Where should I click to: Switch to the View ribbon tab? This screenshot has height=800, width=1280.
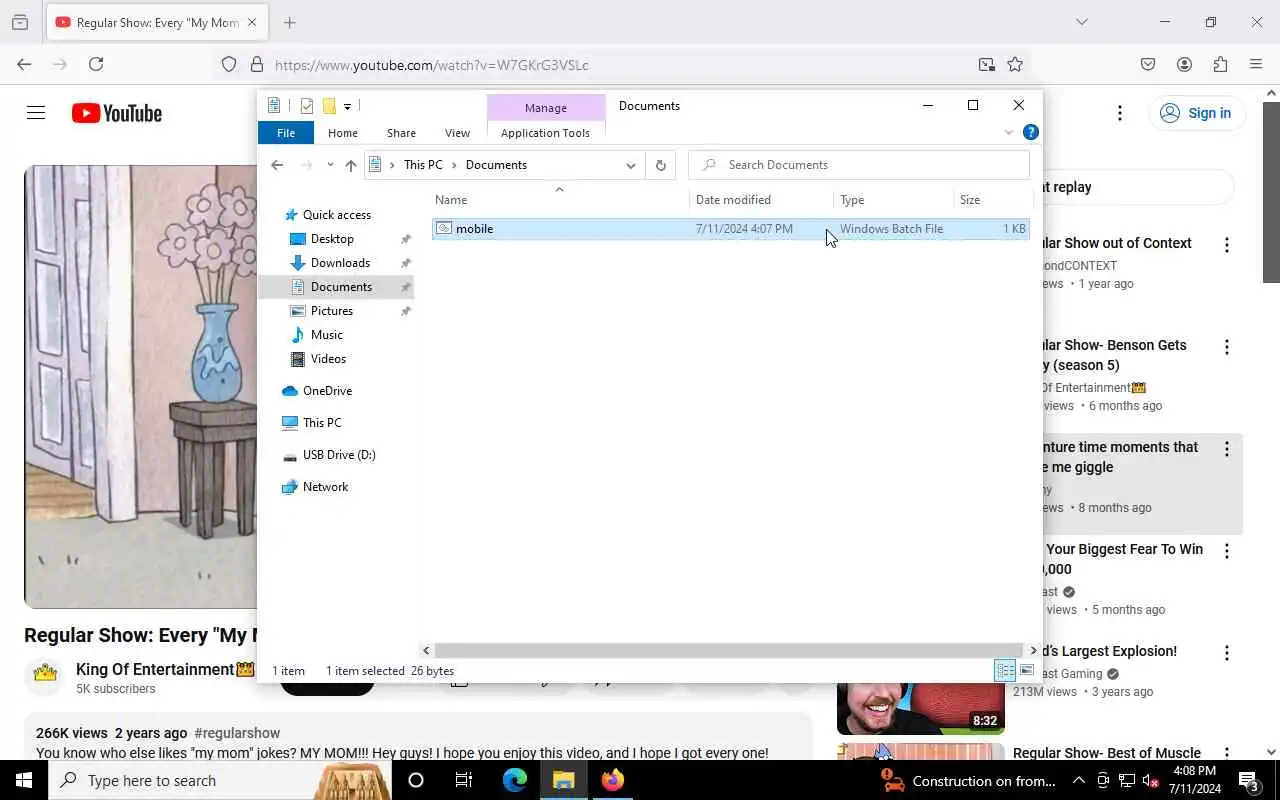pos(457,133)
